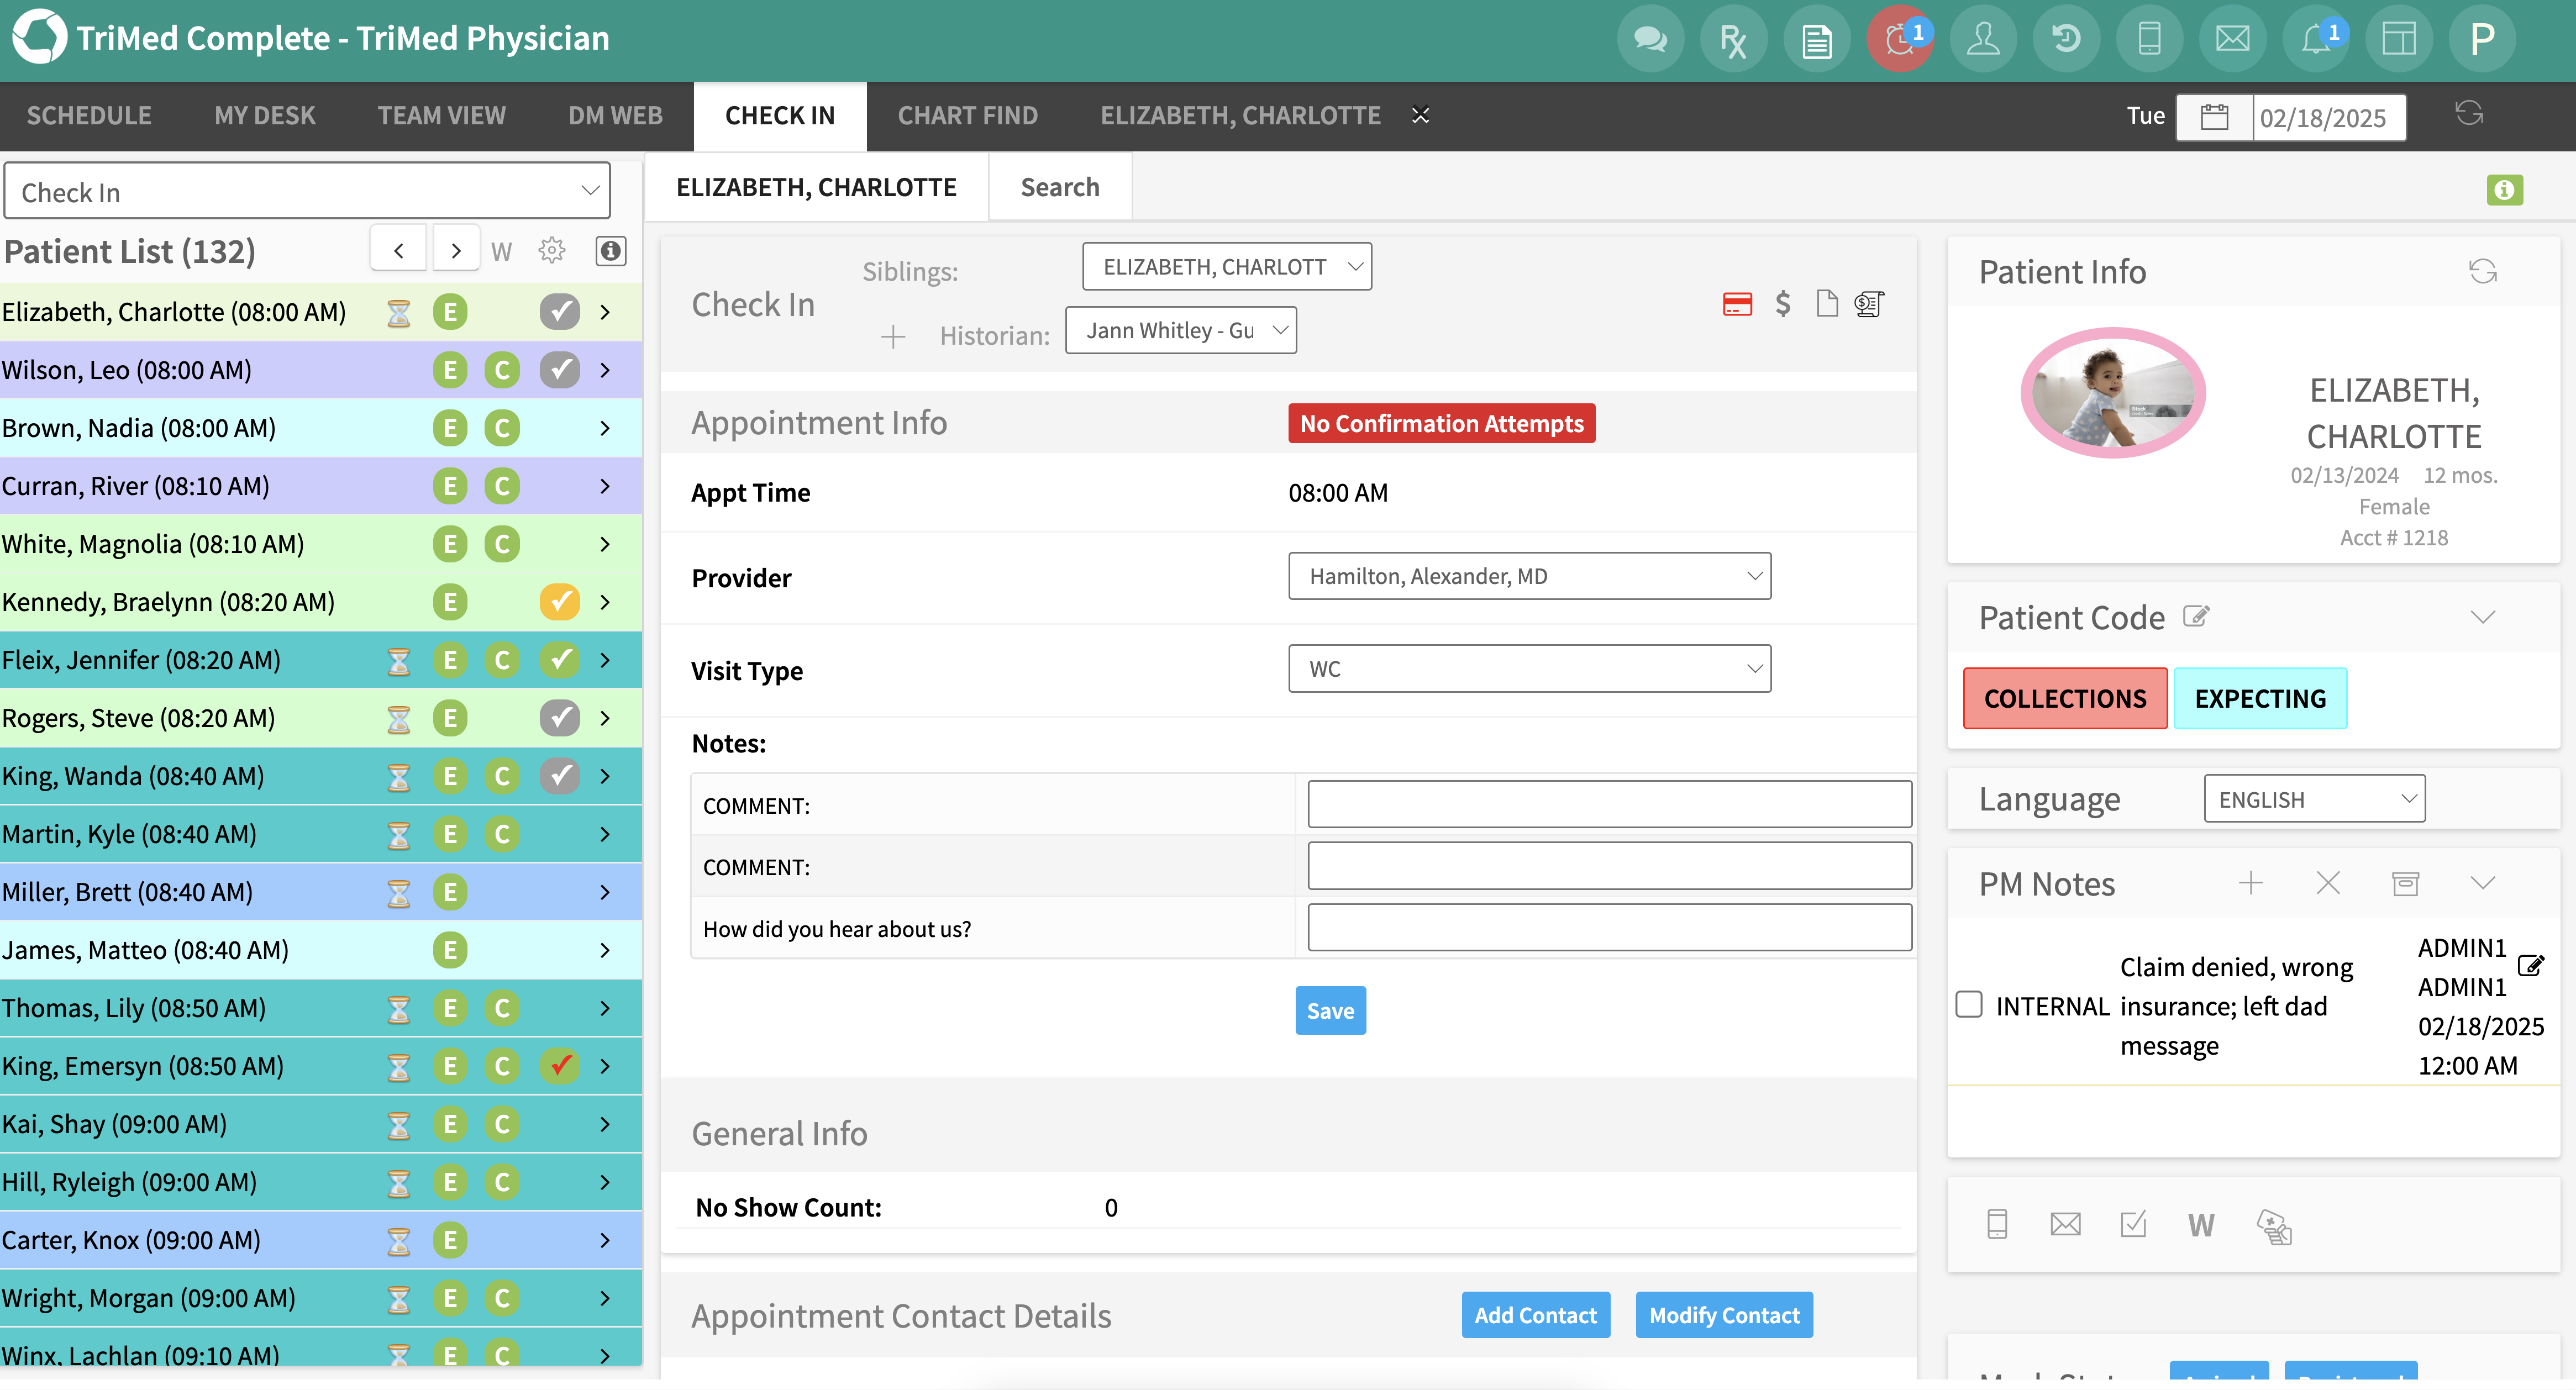Check the completed circle on Kennedy, Braelynn row
This screenshot has width=2576, height=1390.
[559, 602]
